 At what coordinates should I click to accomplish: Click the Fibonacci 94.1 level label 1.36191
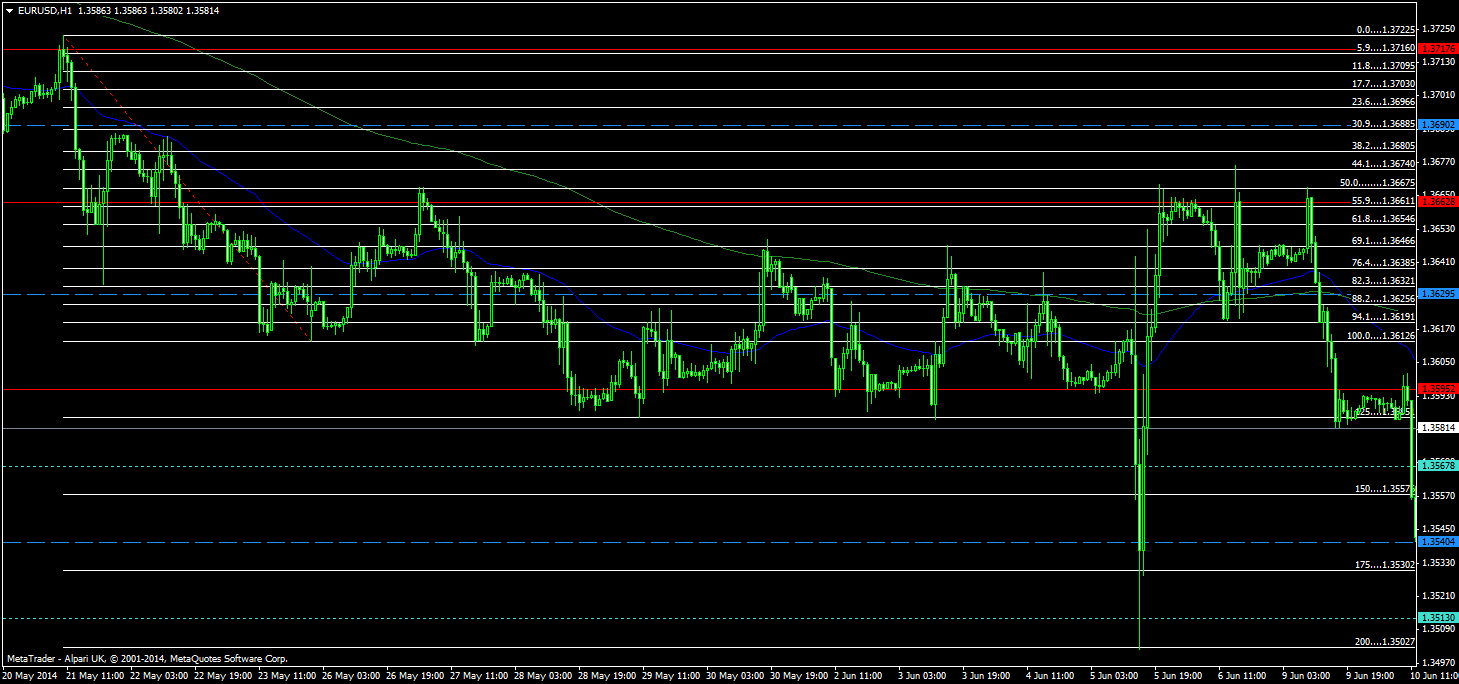click(x=1383, y=317)
